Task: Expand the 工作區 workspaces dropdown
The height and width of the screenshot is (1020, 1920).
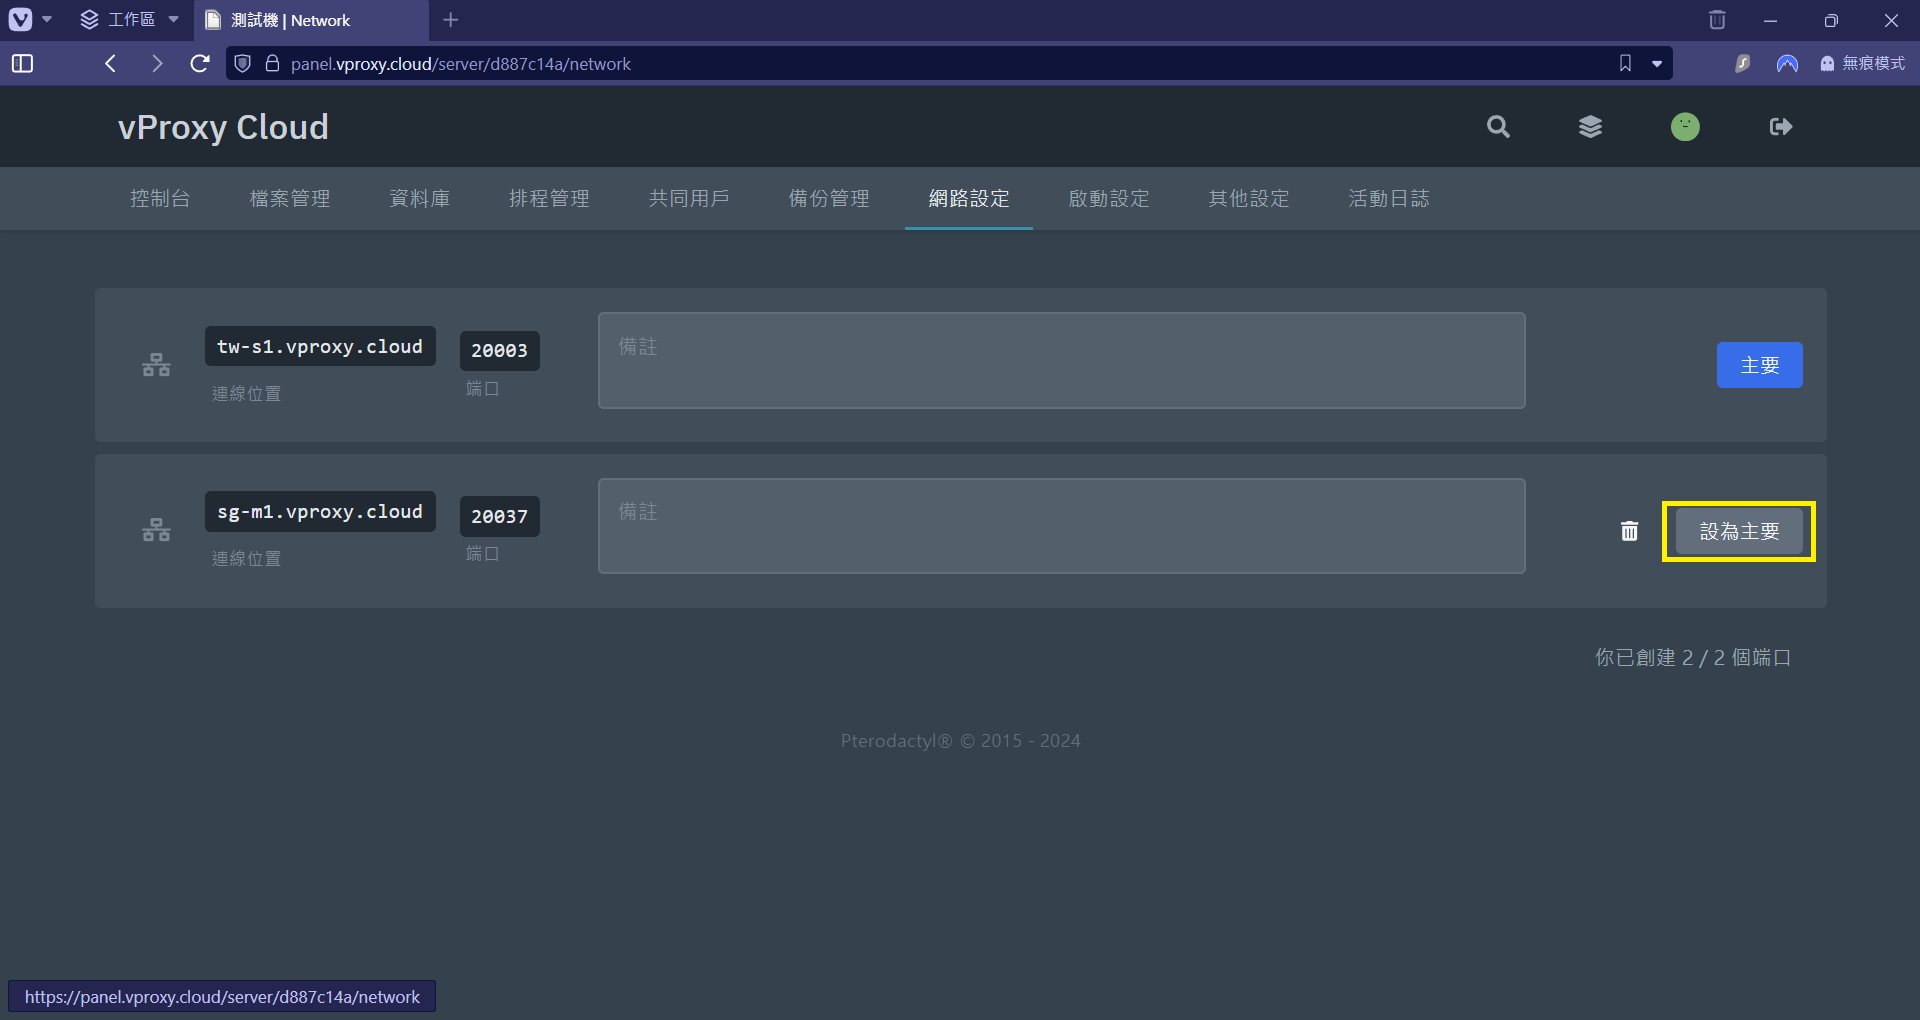Action: click(x=130, y=20)
